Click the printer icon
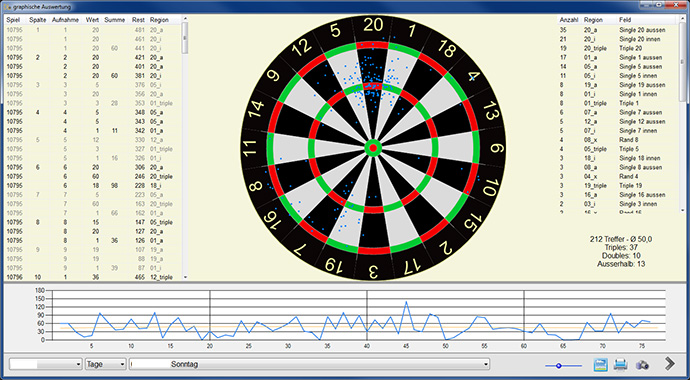Image resolution: width=690 pixels, height=380 pixels. coord(621,364)
